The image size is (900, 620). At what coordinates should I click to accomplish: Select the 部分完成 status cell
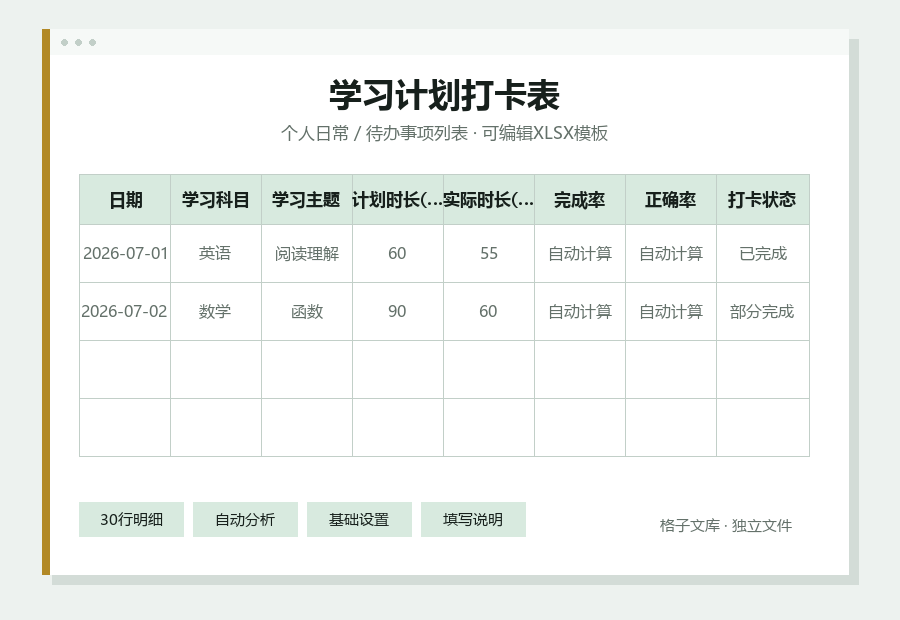pos(763,311)
